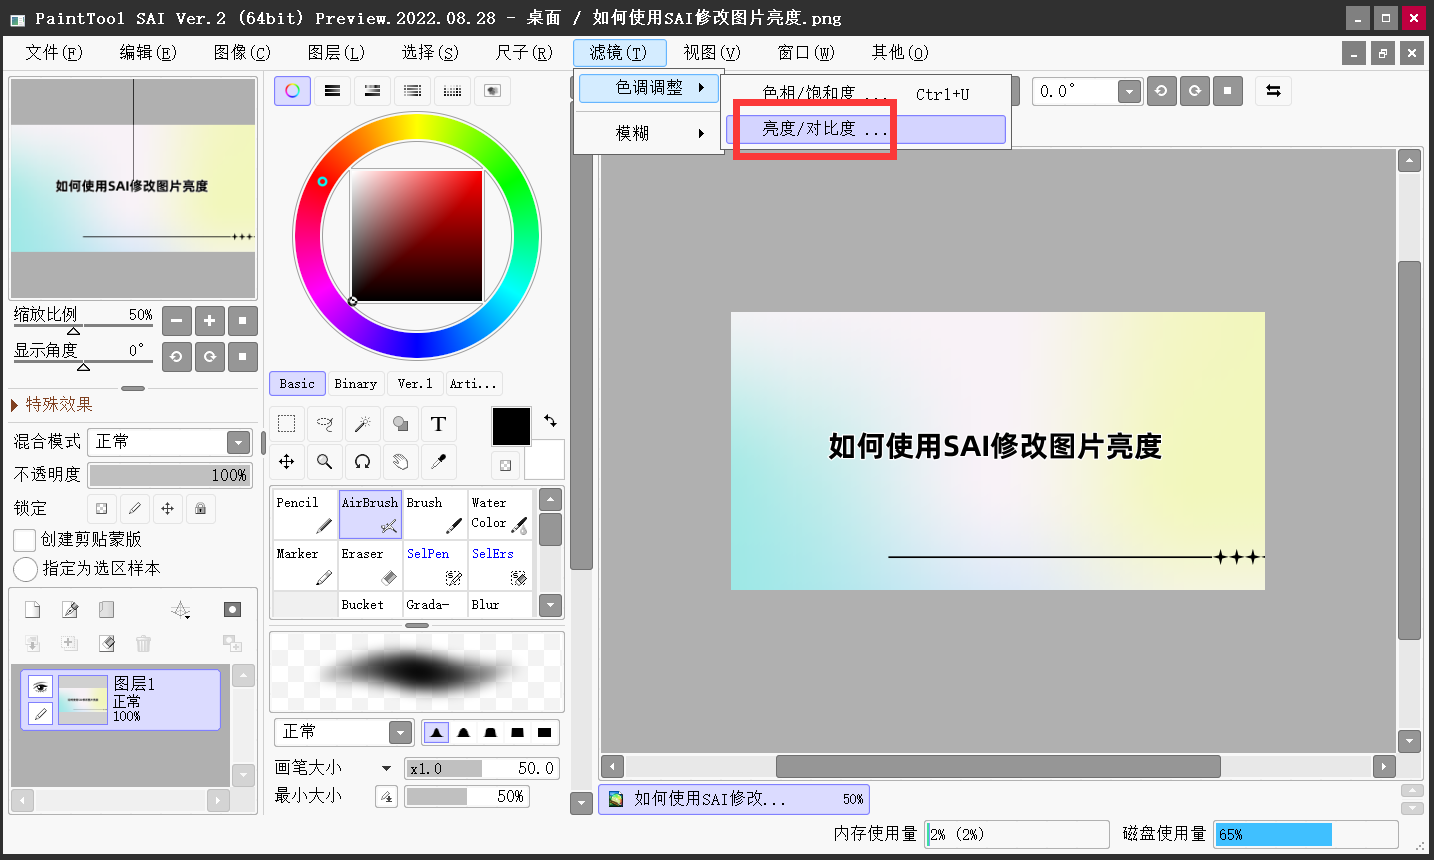Expand the 色调调整 submenu
This screenshot has width=1434, height=860.
click(x=648, y=88)
